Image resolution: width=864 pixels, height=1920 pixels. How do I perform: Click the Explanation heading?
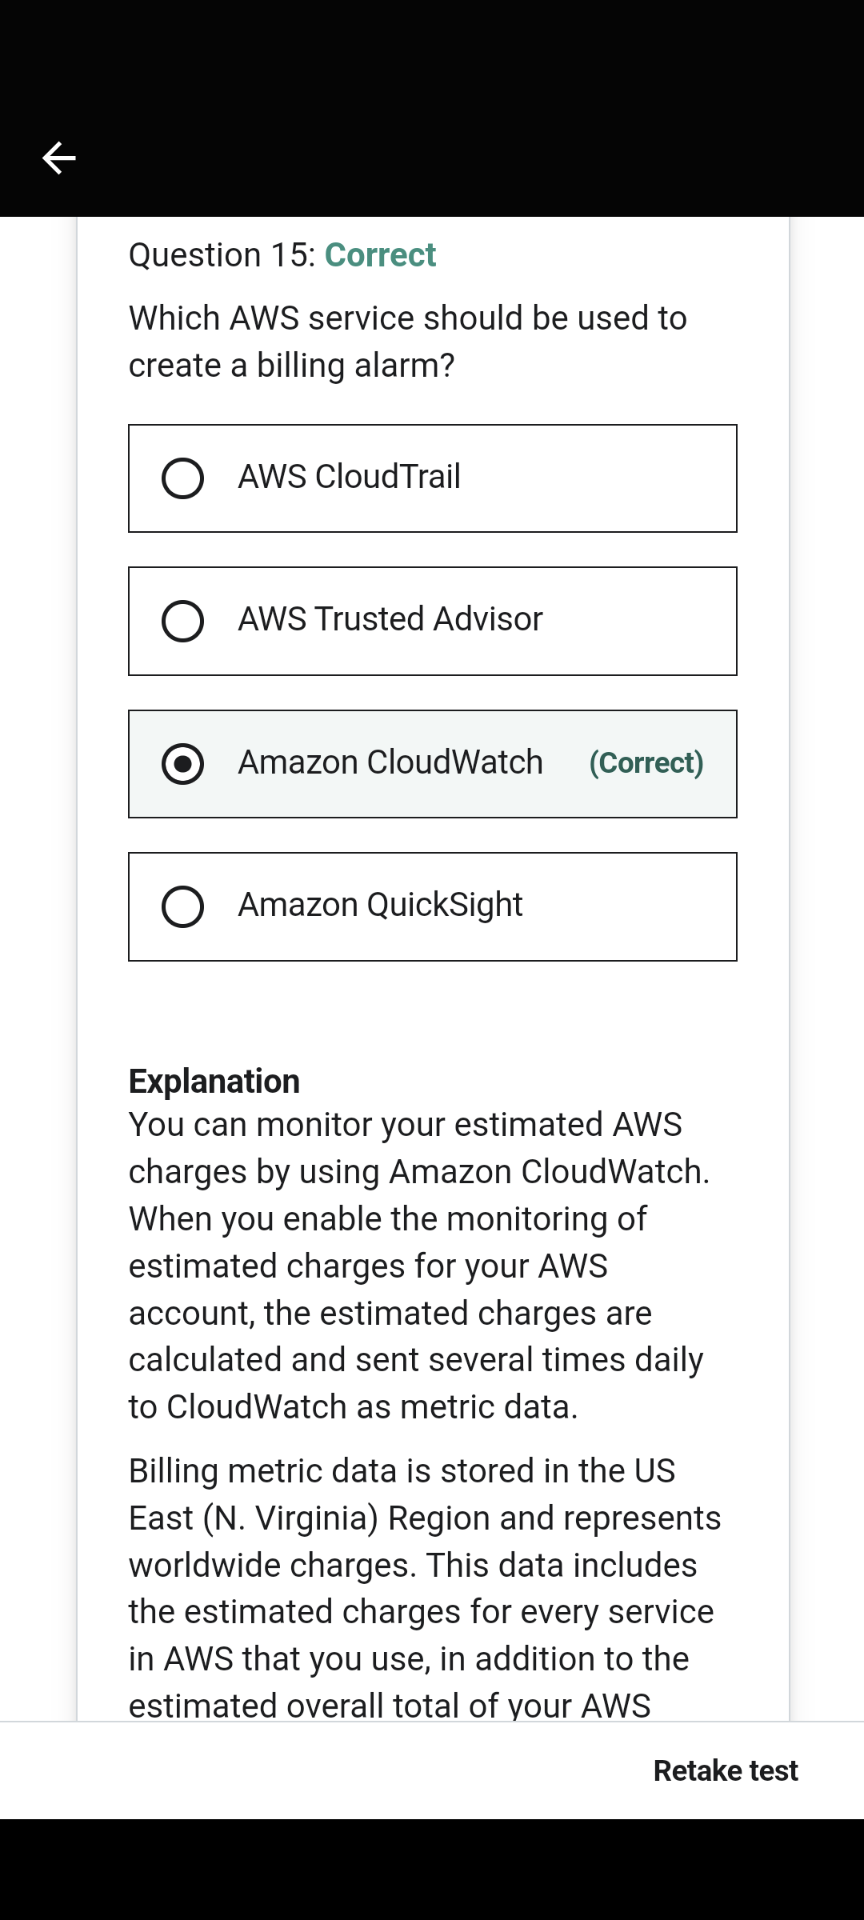point(214,1081)
